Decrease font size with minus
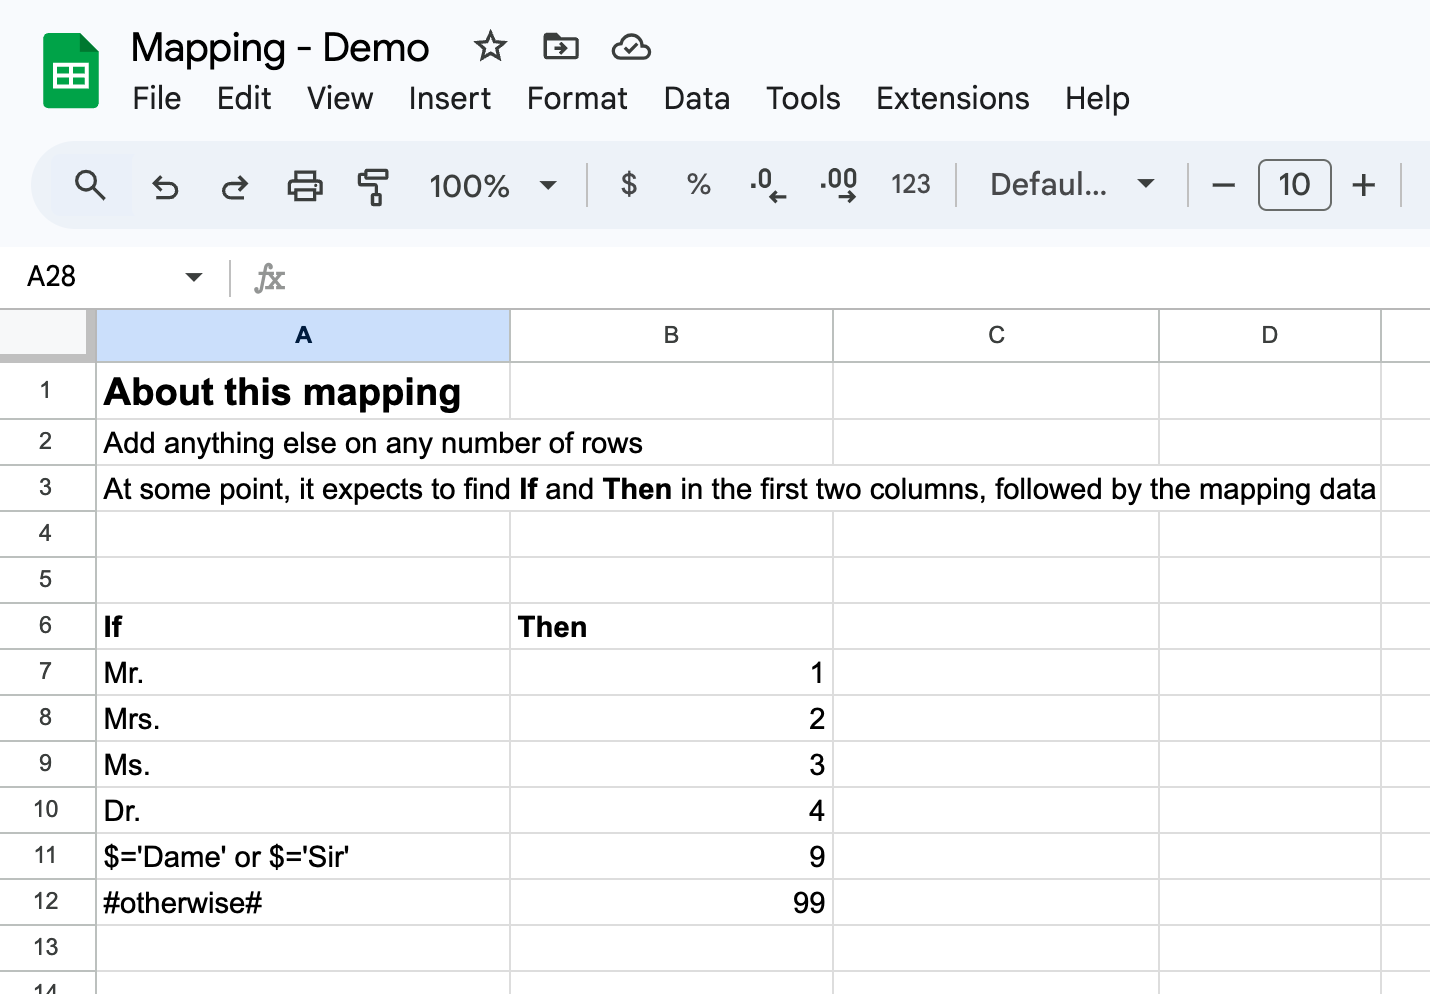 pos(1223,185)
